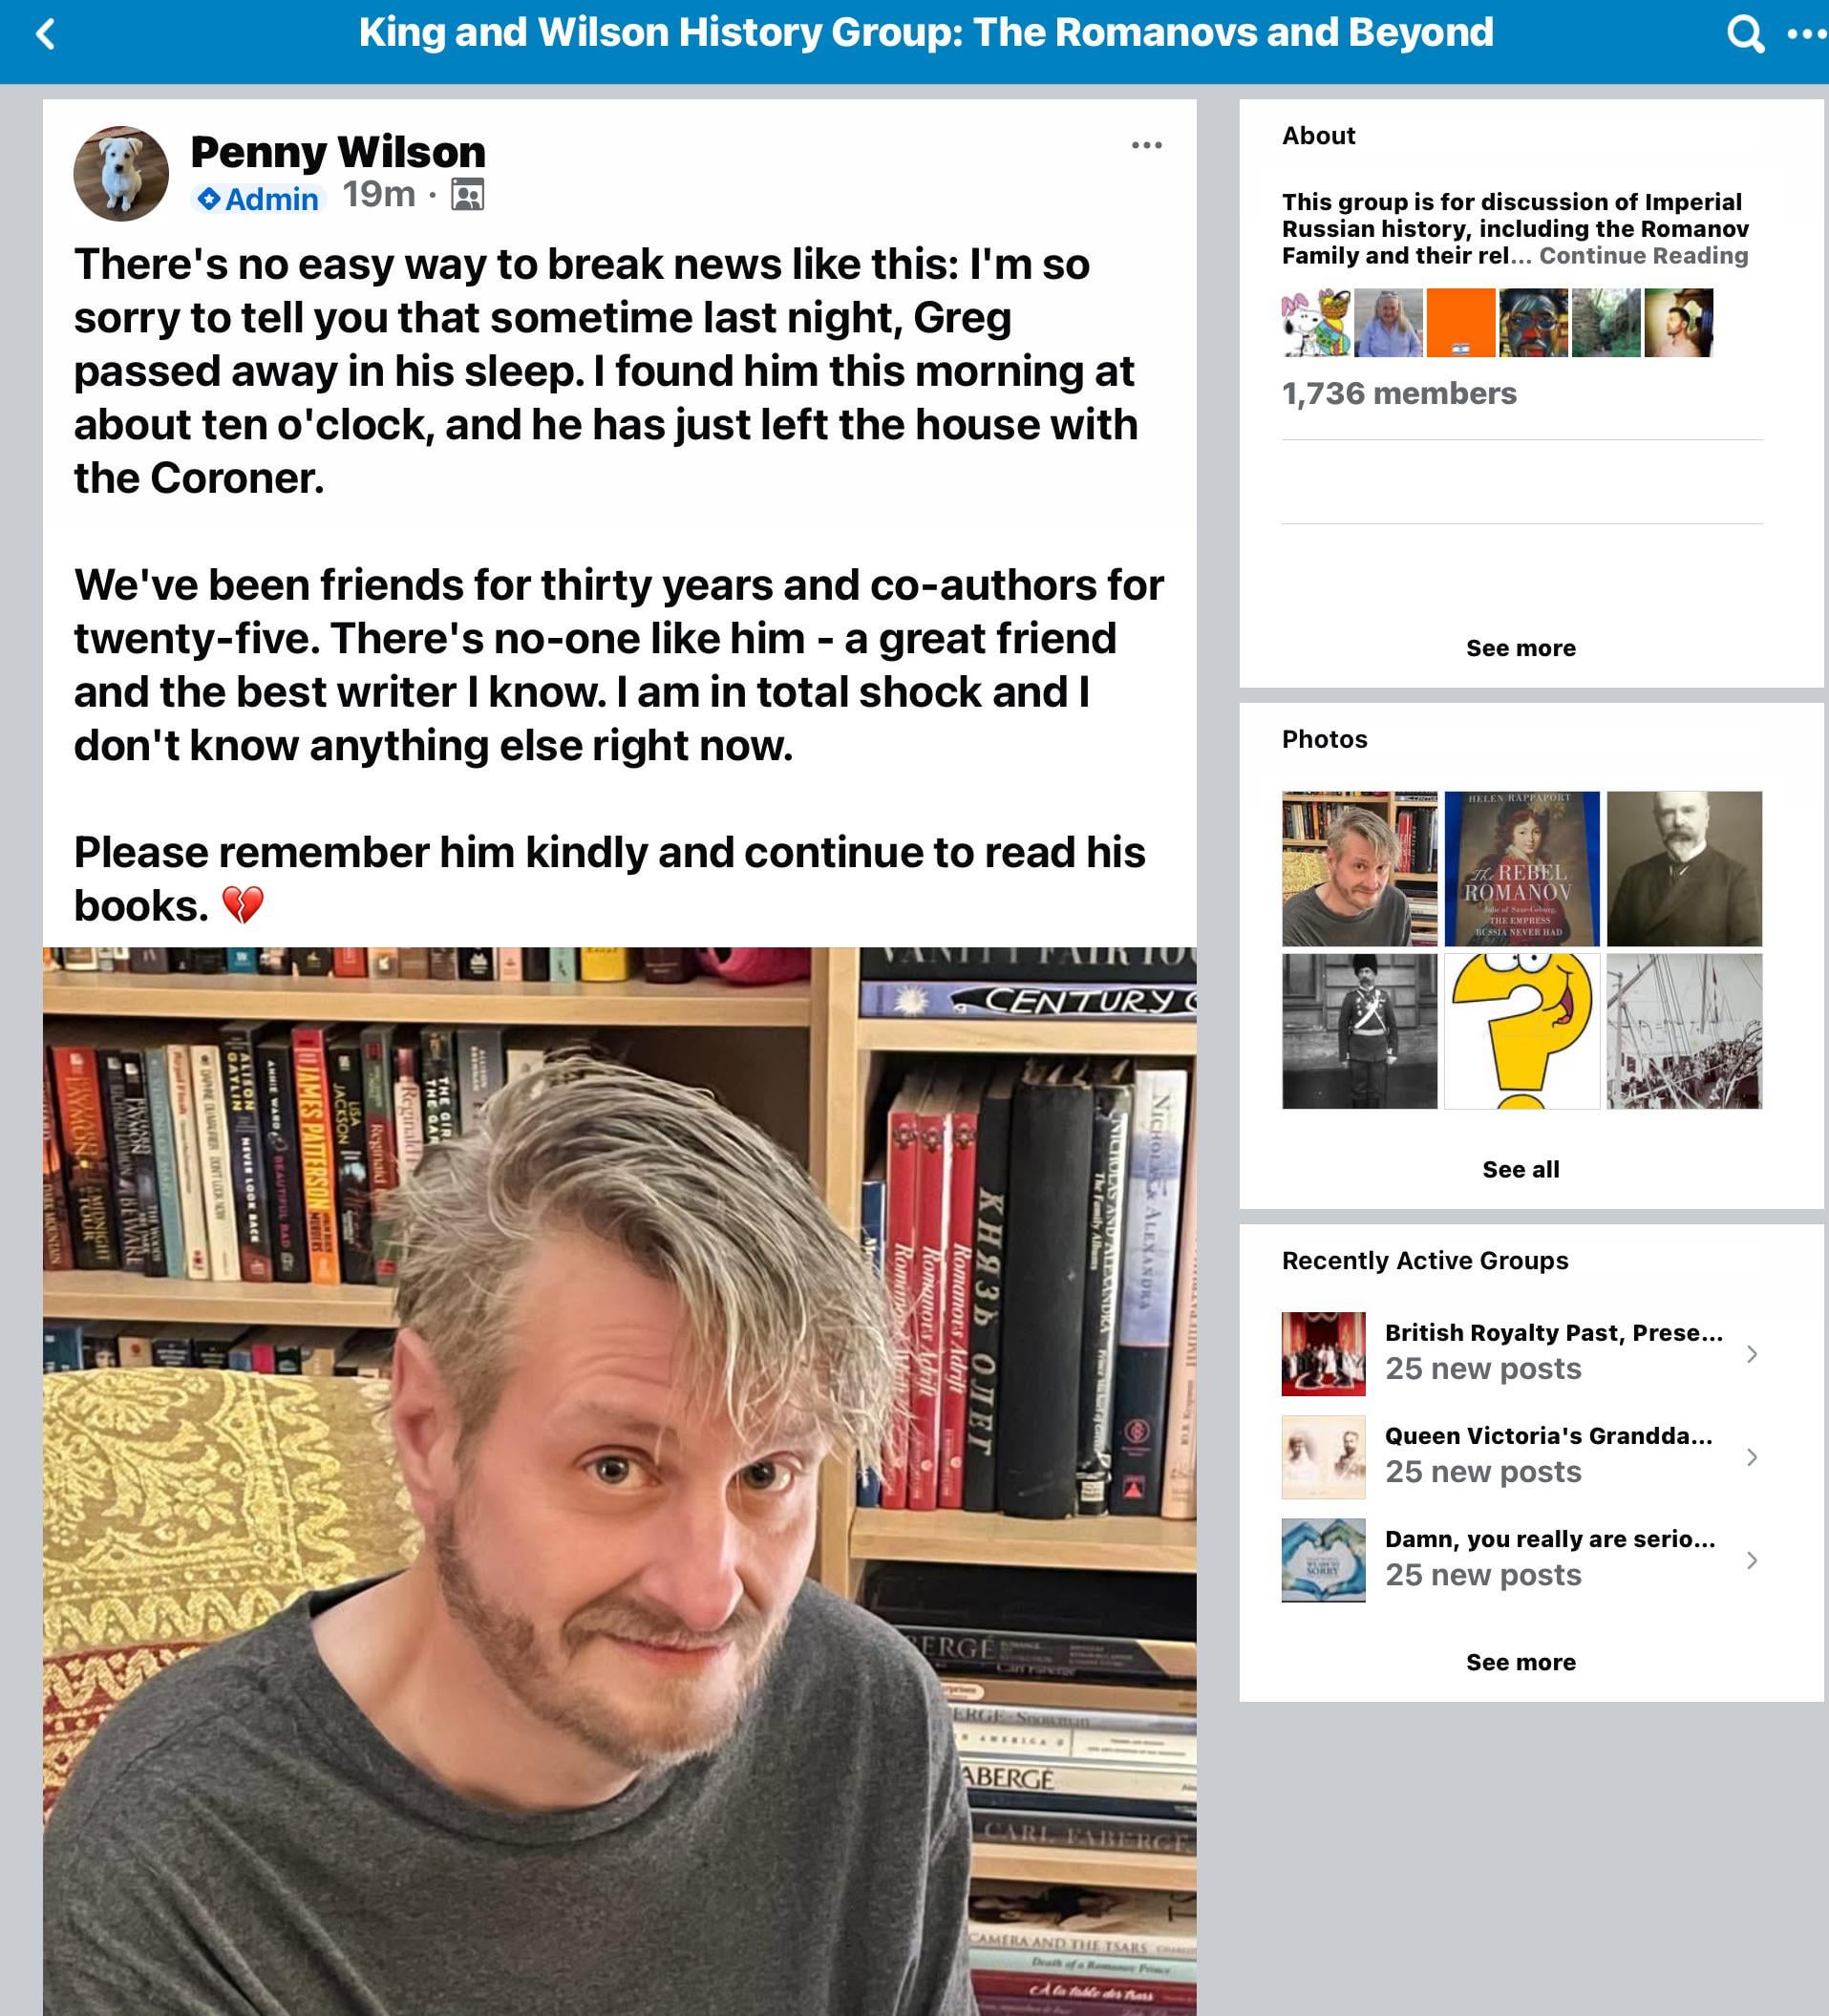1829x2016 pixels.
Task: Open Queen Victoria's Grandda… group chevron
Action: [x=1751, y=1457]
